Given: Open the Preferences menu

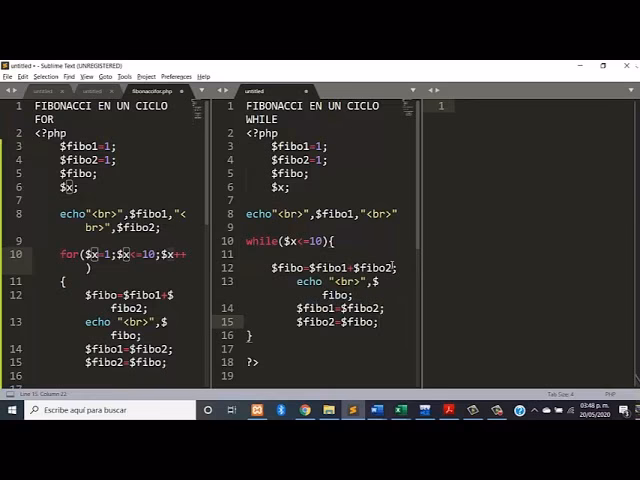Looking at the screenshot, I should click(176, 77).
